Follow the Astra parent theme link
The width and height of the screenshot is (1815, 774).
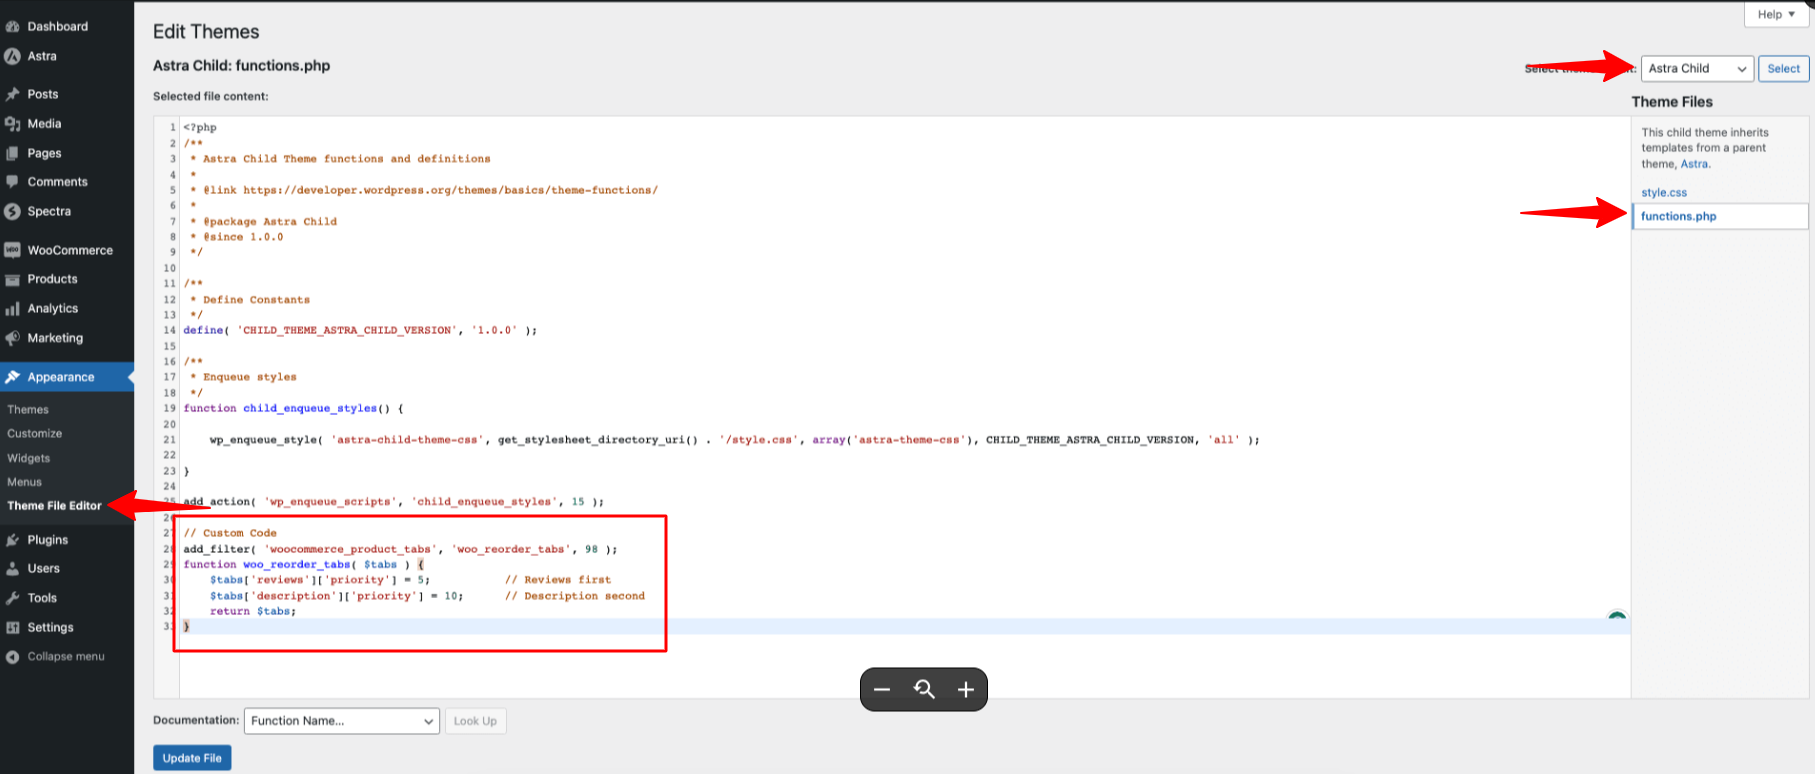[1694, 164]
